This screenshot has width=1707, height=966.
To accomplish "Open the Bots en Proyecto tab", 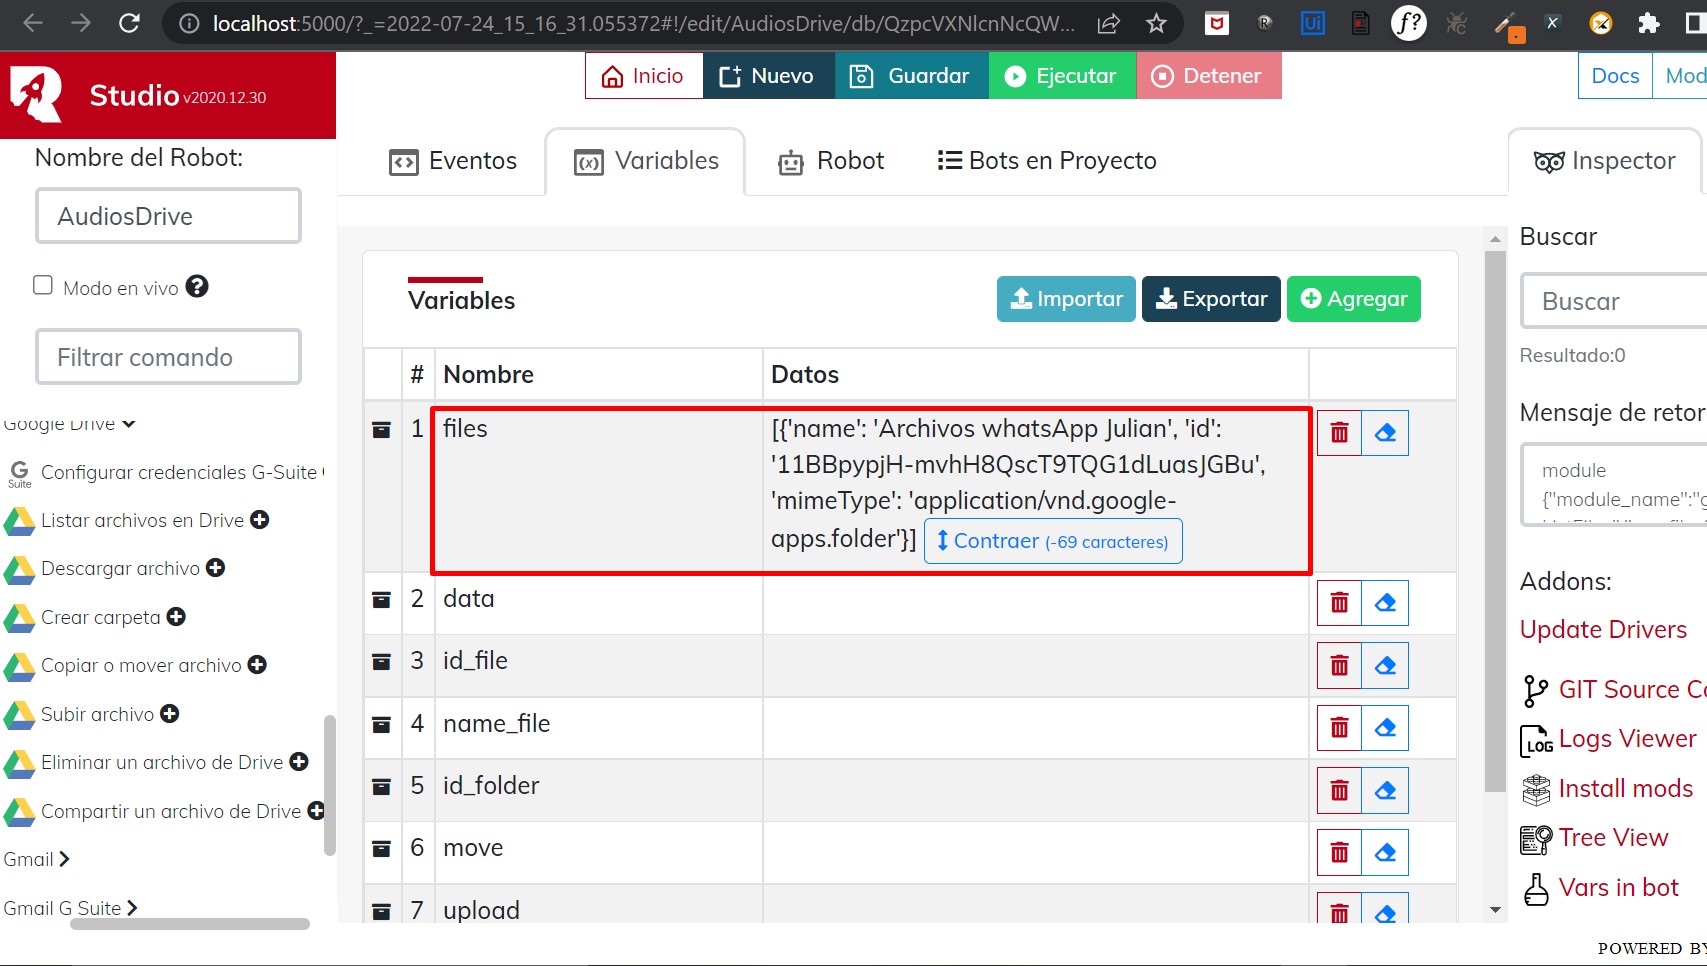I will tap(1045, 160).
